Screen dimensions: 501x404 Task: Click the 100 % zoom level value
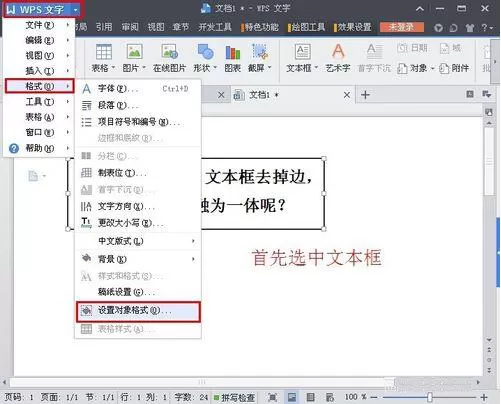356,397
